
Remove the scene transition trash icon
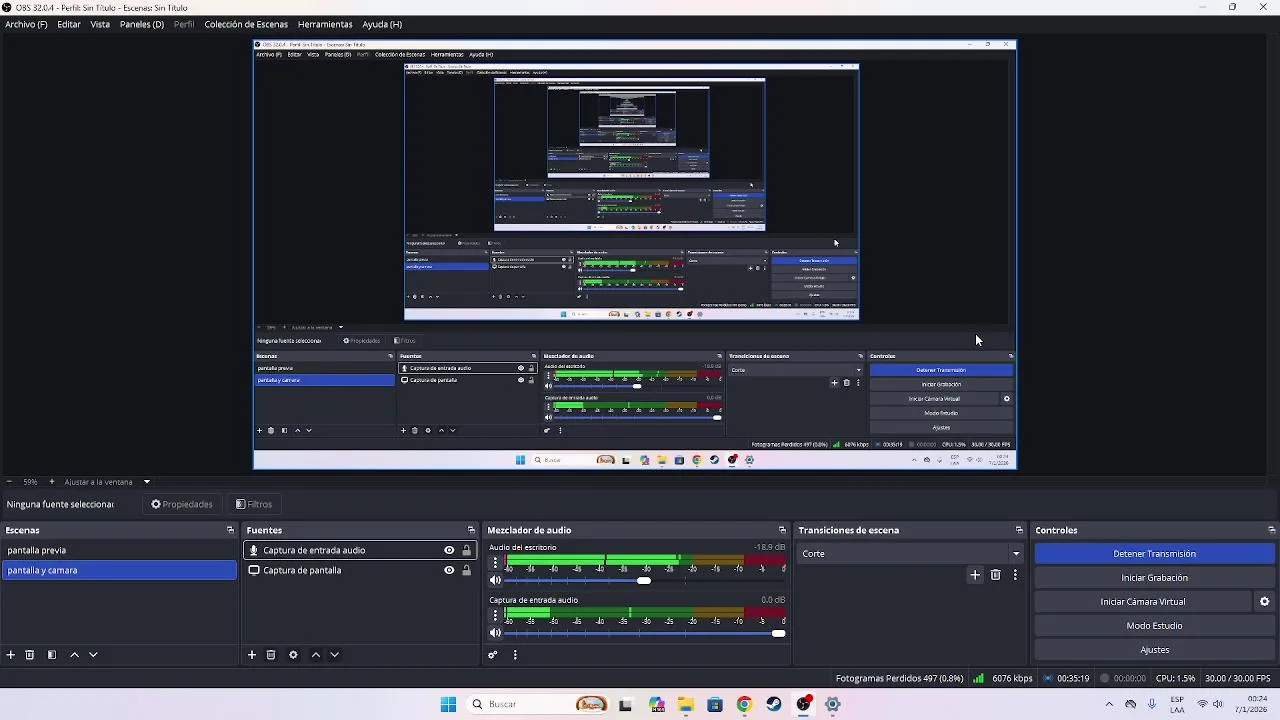[995, 575]
